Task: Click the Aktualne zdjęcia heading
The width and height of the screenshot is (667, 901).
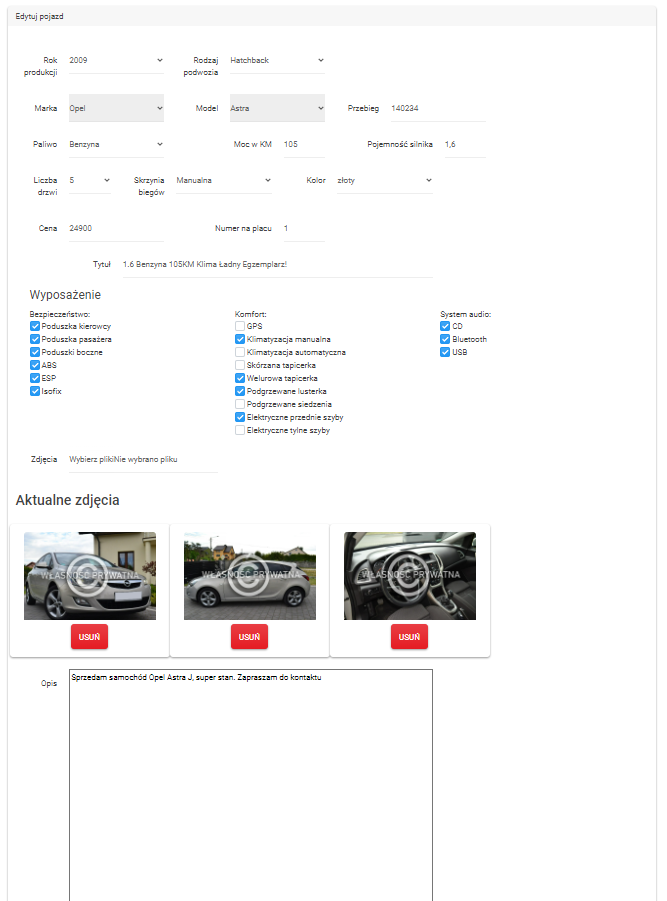Action: point(67,500)
